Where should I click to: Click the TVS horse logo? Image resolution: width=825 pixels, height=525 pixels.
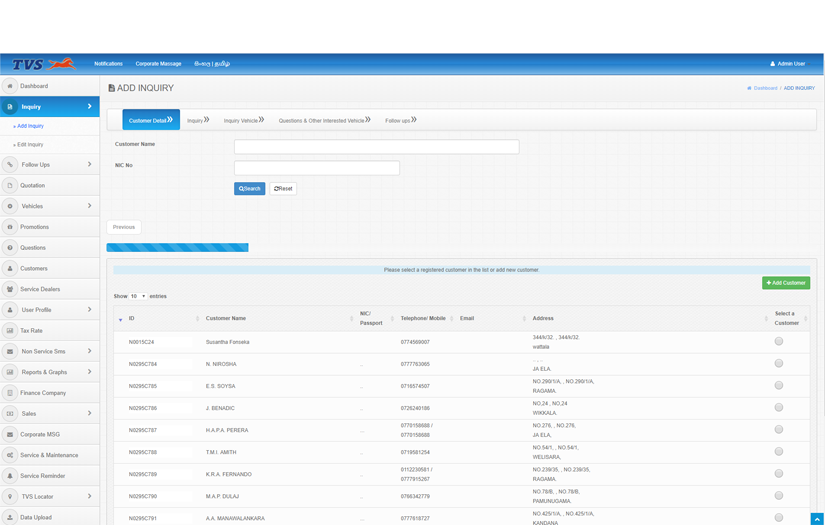(44, 64)
